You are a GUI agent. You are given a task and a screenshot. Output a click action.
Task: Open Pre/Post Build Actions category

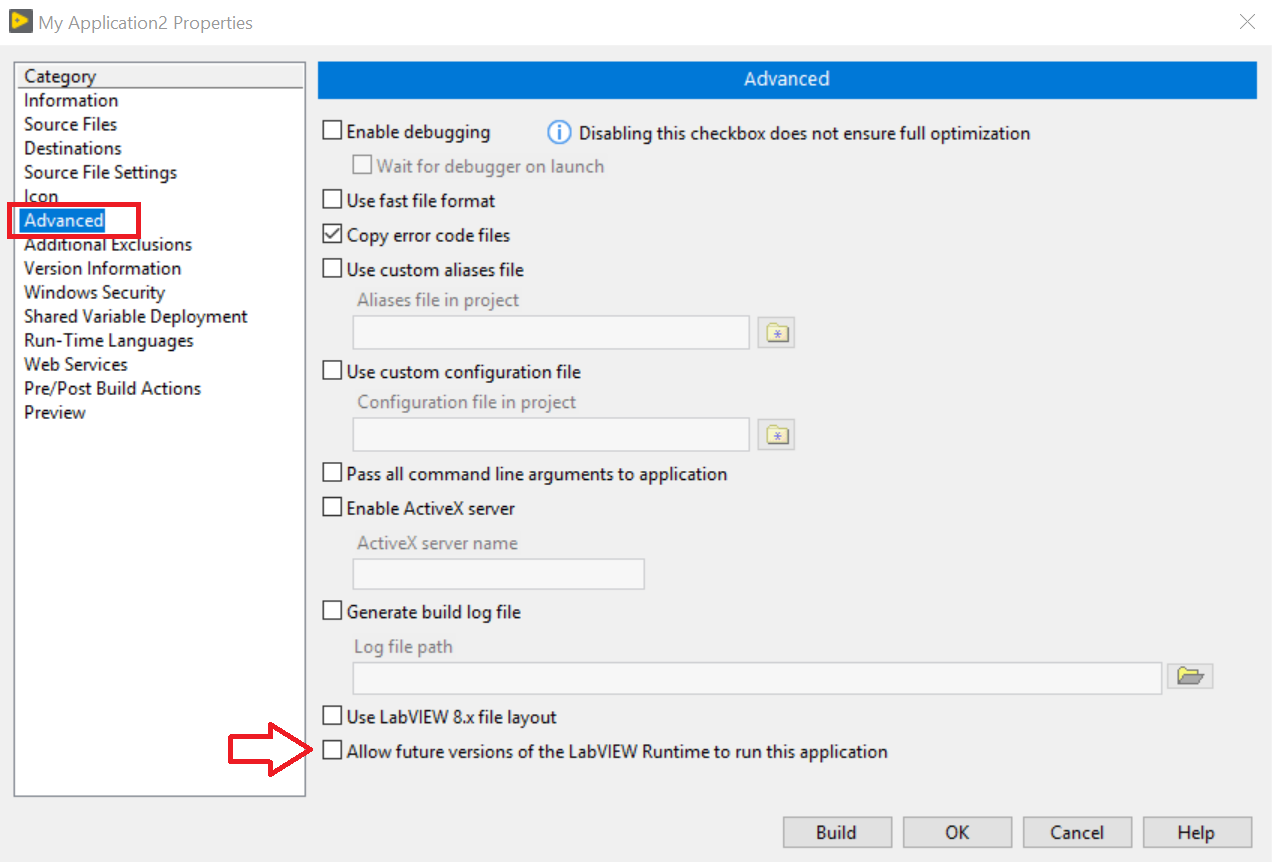pyautogui.click(x=112, y=388)
